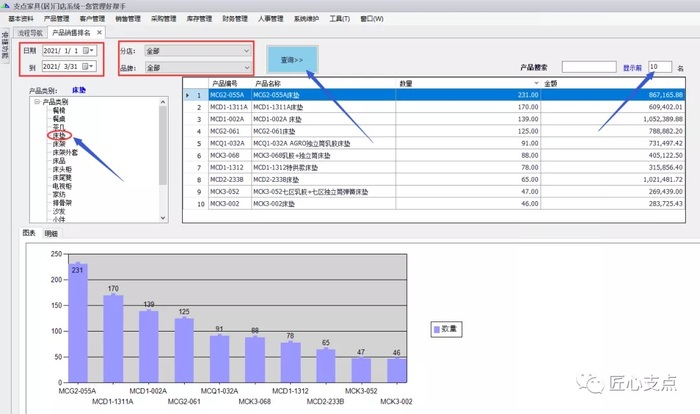Select the MCD1-002A 床垫 name cell
This screenshot has height=414, width=700.
[324, 119]
